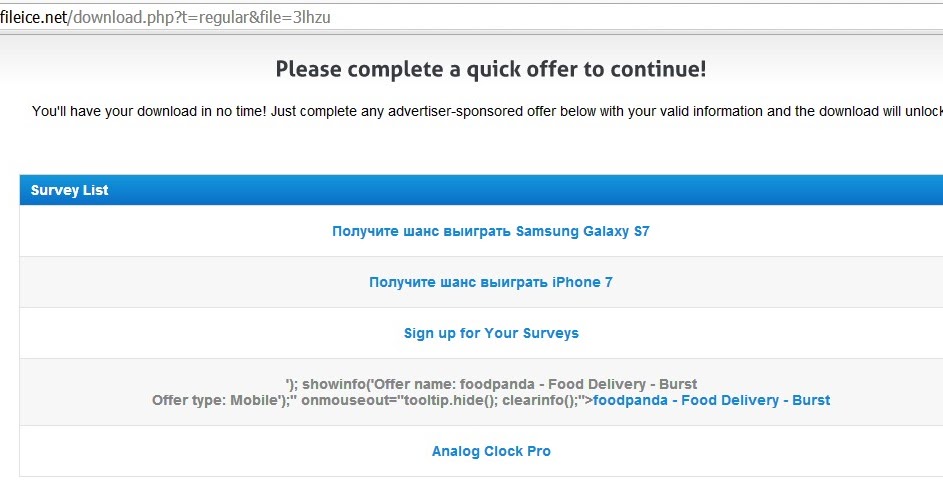Open the blue foodpanda Food Delivery link
Screen dimensions: 943x495
711,400
